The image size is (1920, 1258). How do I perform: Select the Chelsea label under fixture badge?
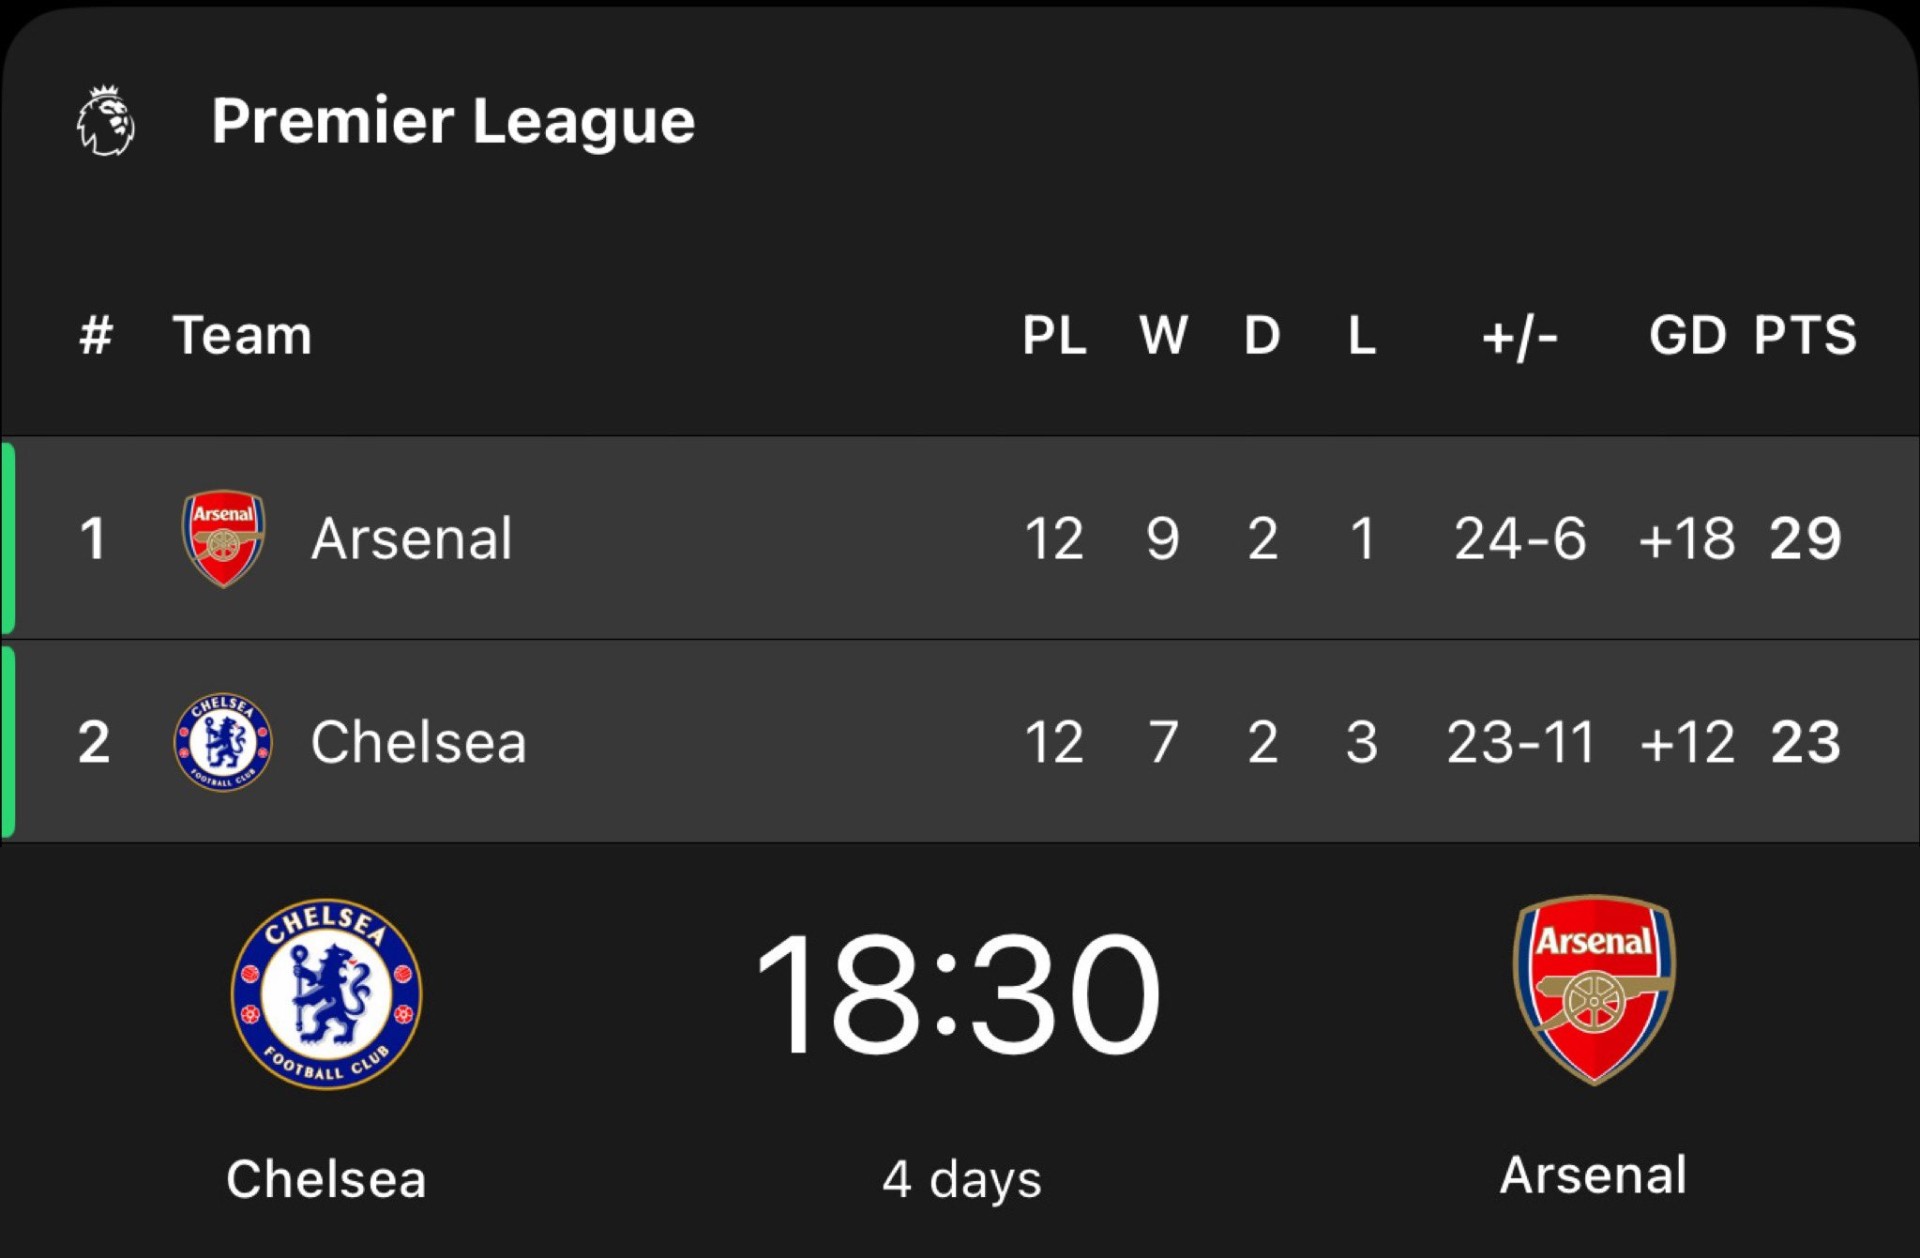click(326, 1179)
